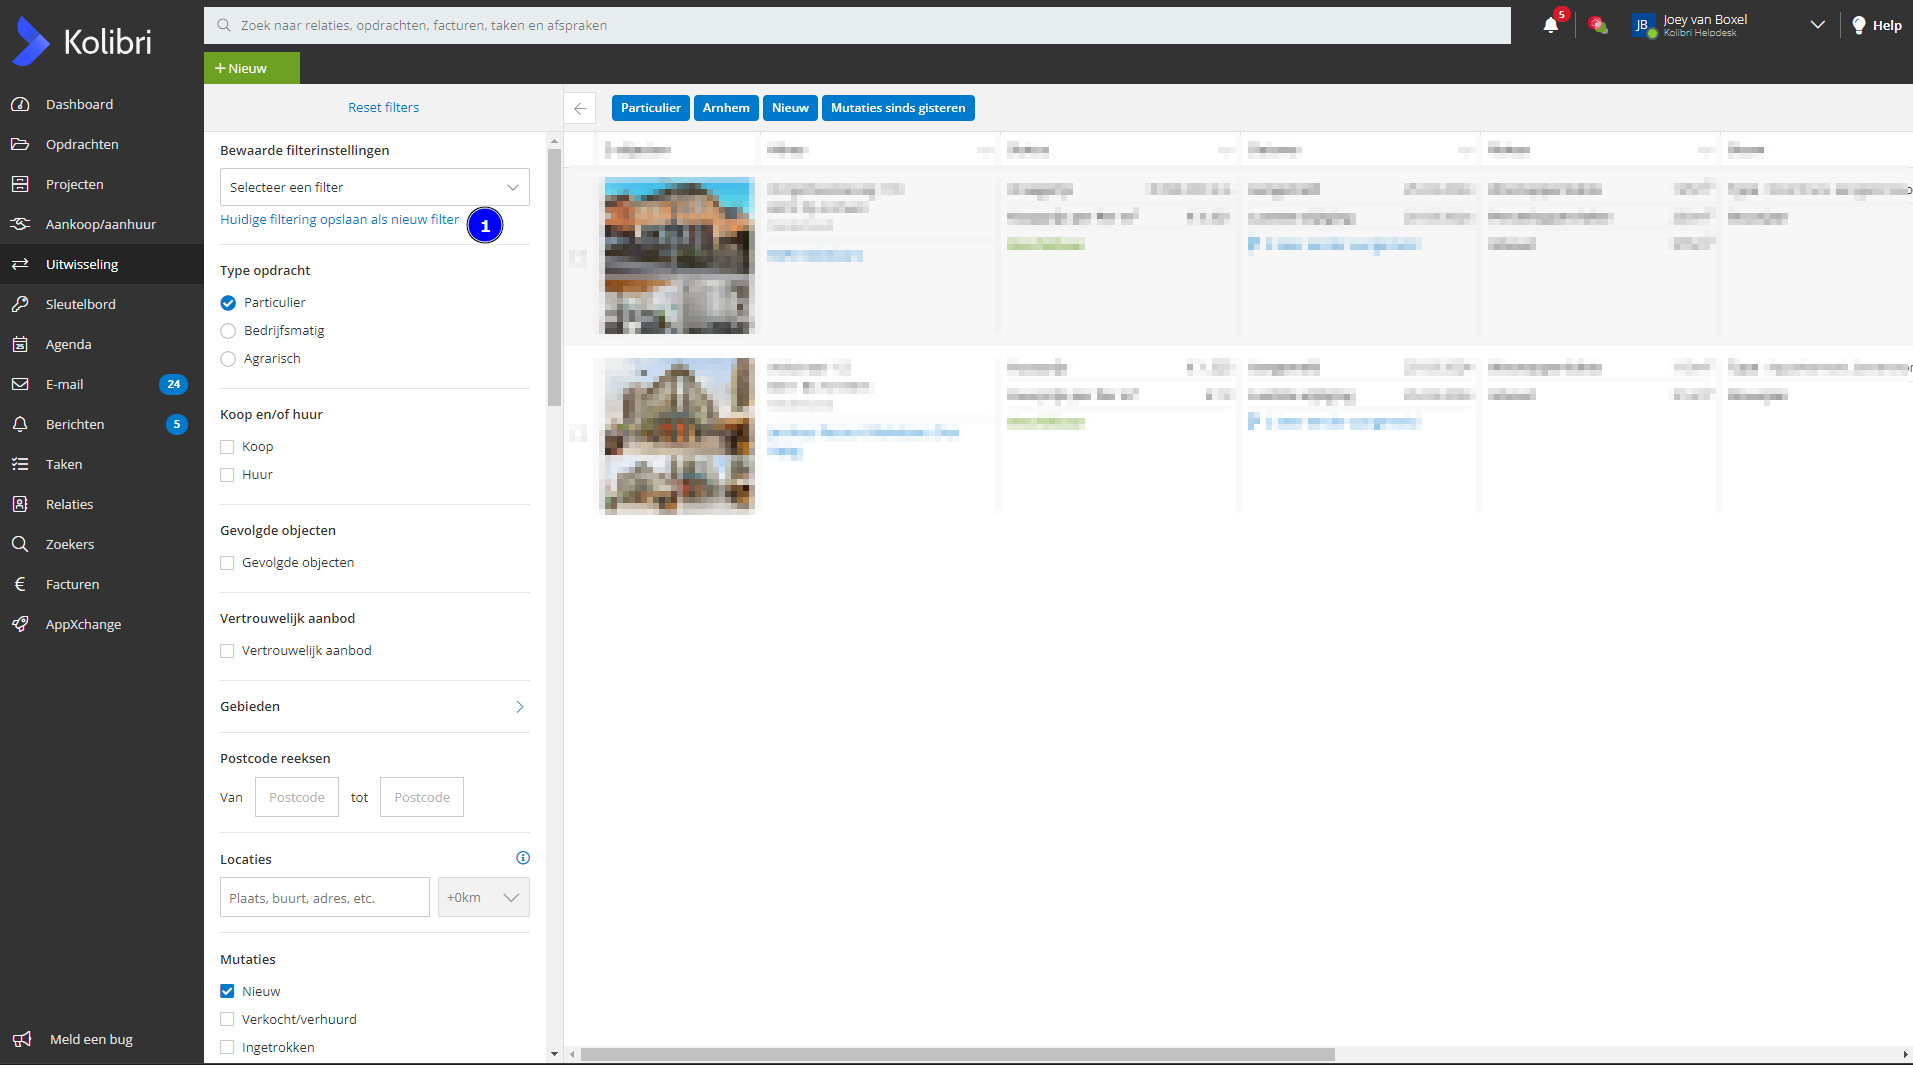Remove the Nieuw filter tag
The height and width of the screenshot is (1065, 1913).
[x=790, y=108]
